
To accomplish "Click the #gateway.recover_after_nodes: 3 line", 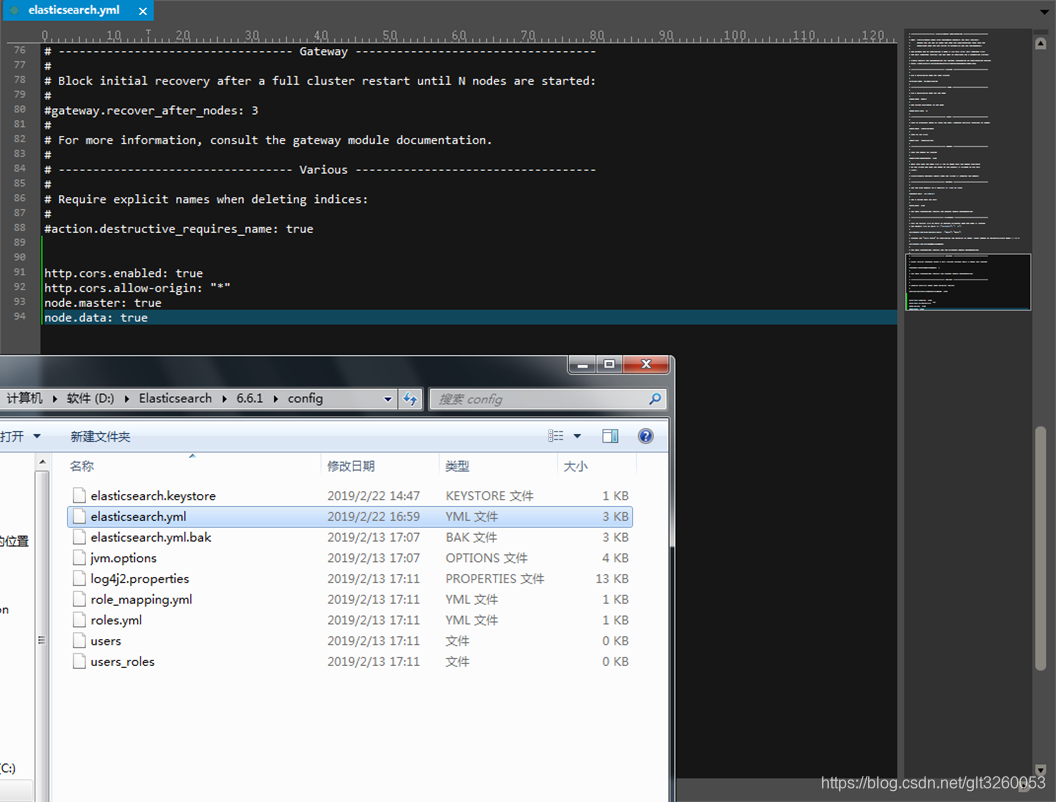I will click(x=151, y=110).
